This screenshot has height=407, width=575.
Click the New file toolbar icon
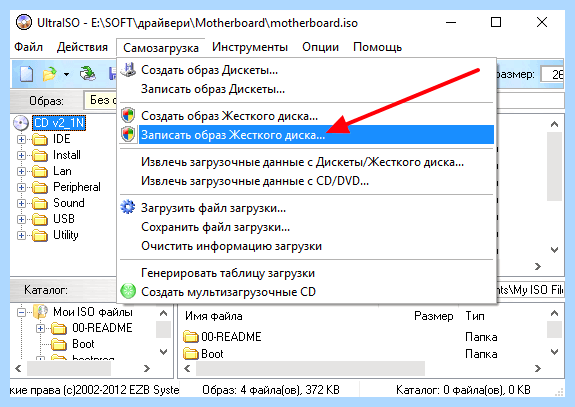(26, 74)
